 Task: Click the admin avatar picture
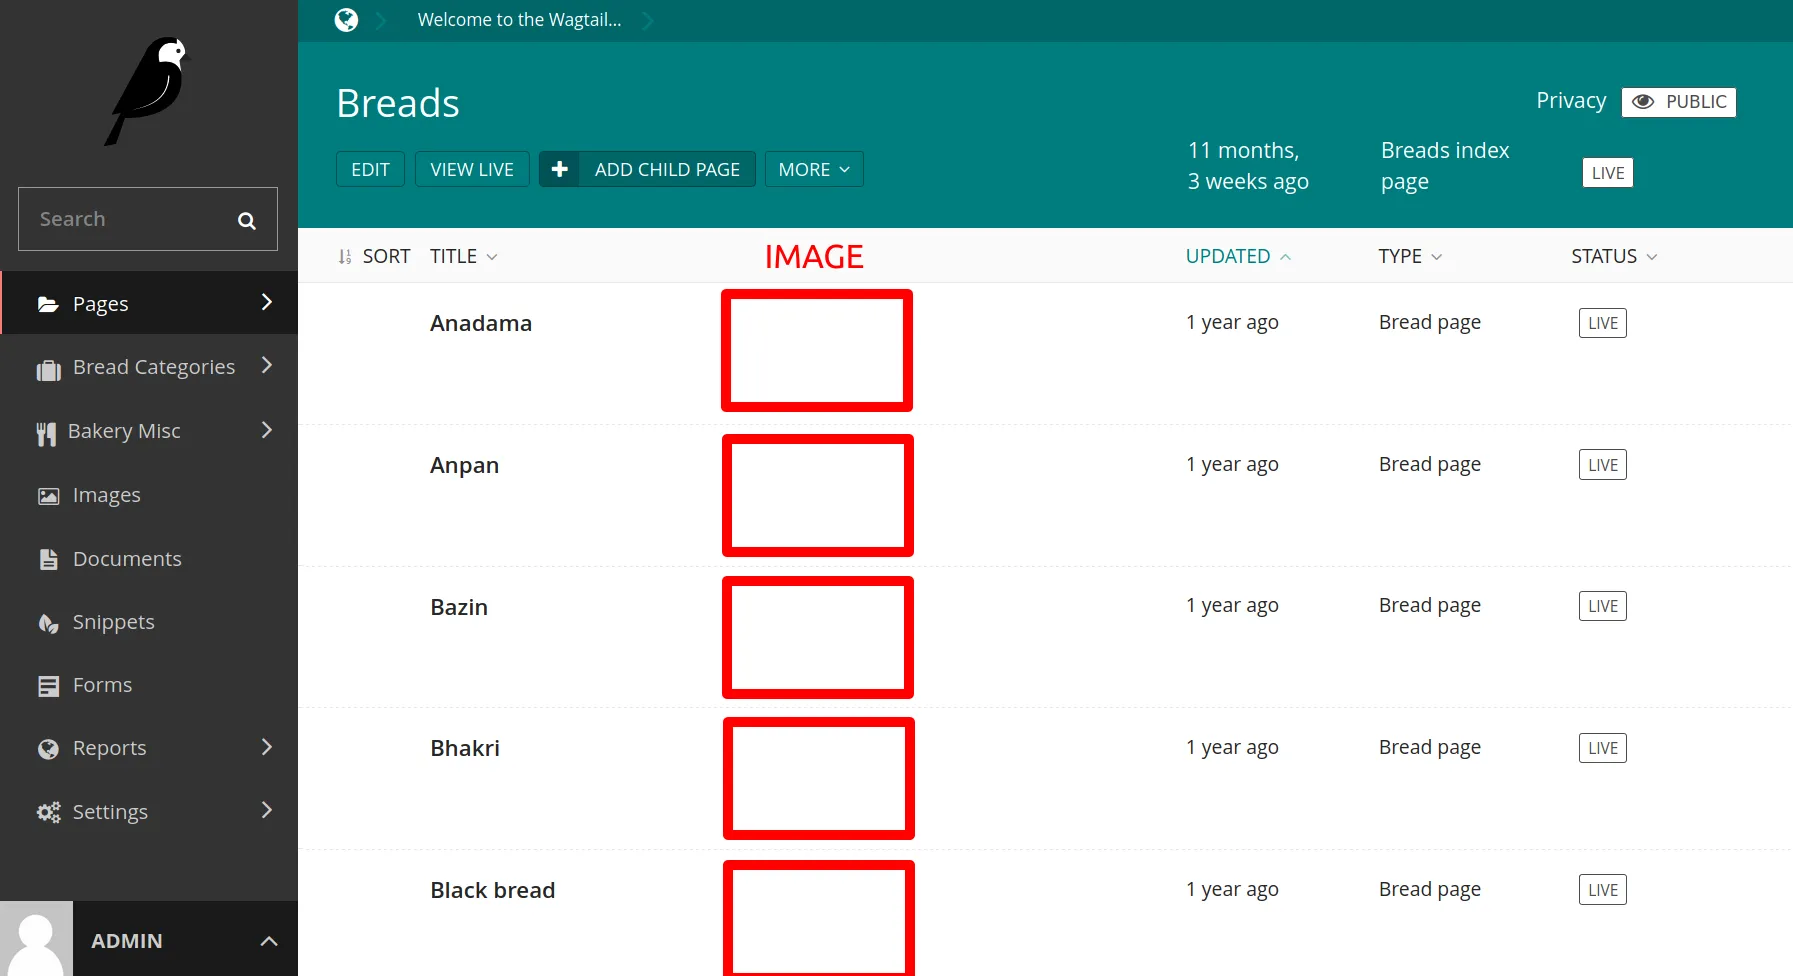pyautogui.click(x=36, y=939)
